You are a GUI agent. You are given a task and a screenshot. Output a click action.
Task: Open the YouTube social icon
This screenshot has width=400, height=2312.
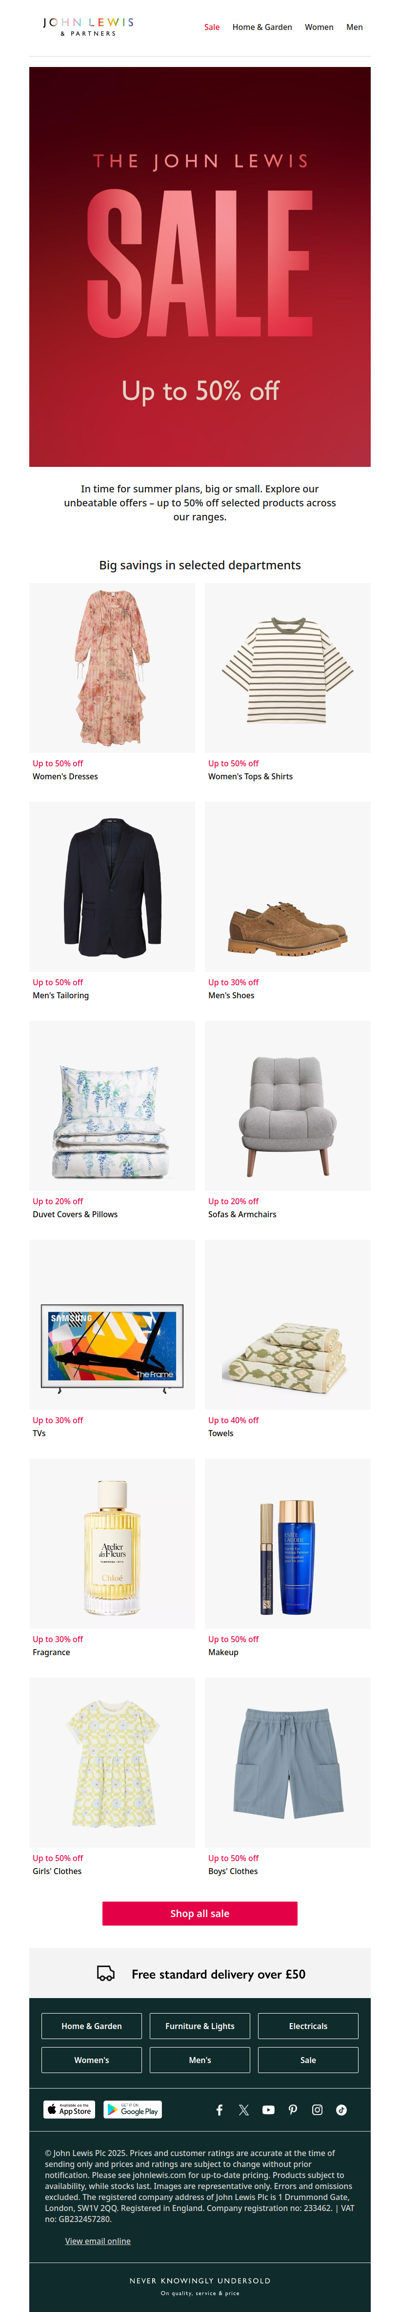(268, 2109)
